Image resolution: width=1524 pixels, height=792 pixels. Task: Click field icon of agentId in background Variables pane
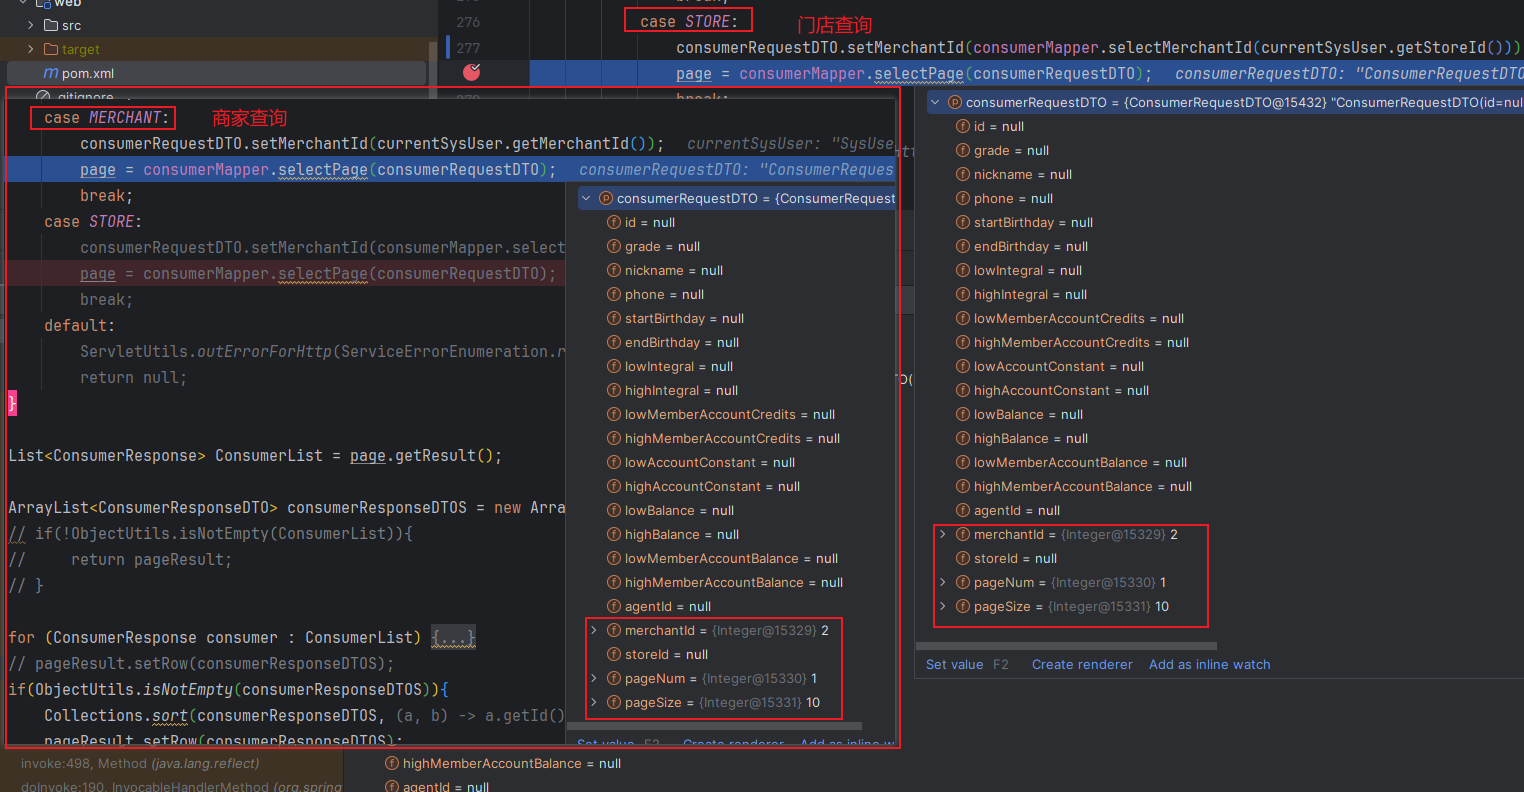click(x=393, y=787)
